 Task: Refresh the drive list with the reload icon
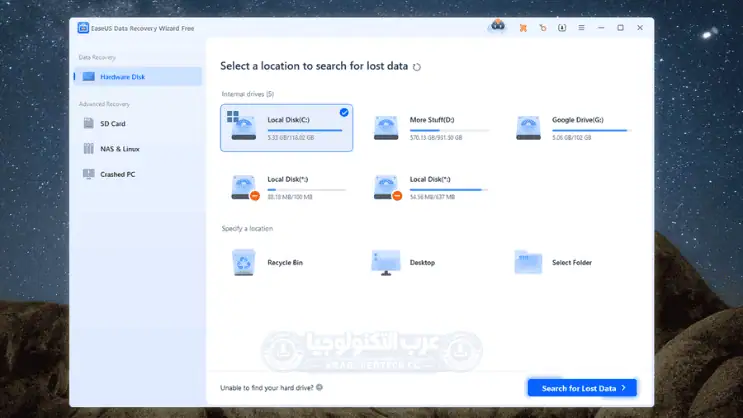coord(417,67)
